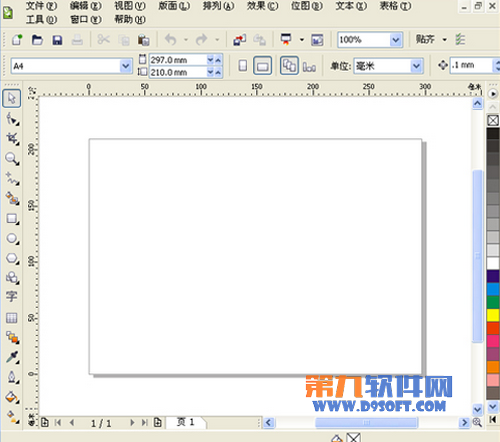The height and width of the screenshot is (442, 500).
Task: Go to the next page arrow
Action: point(132,423)
